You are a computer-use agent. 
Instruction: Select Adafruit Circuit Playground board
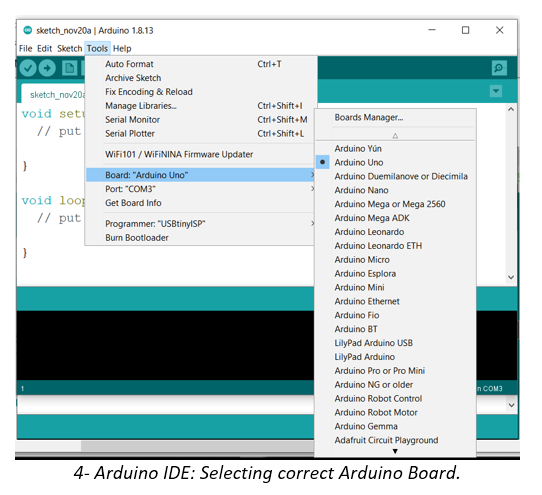(395, 440)
